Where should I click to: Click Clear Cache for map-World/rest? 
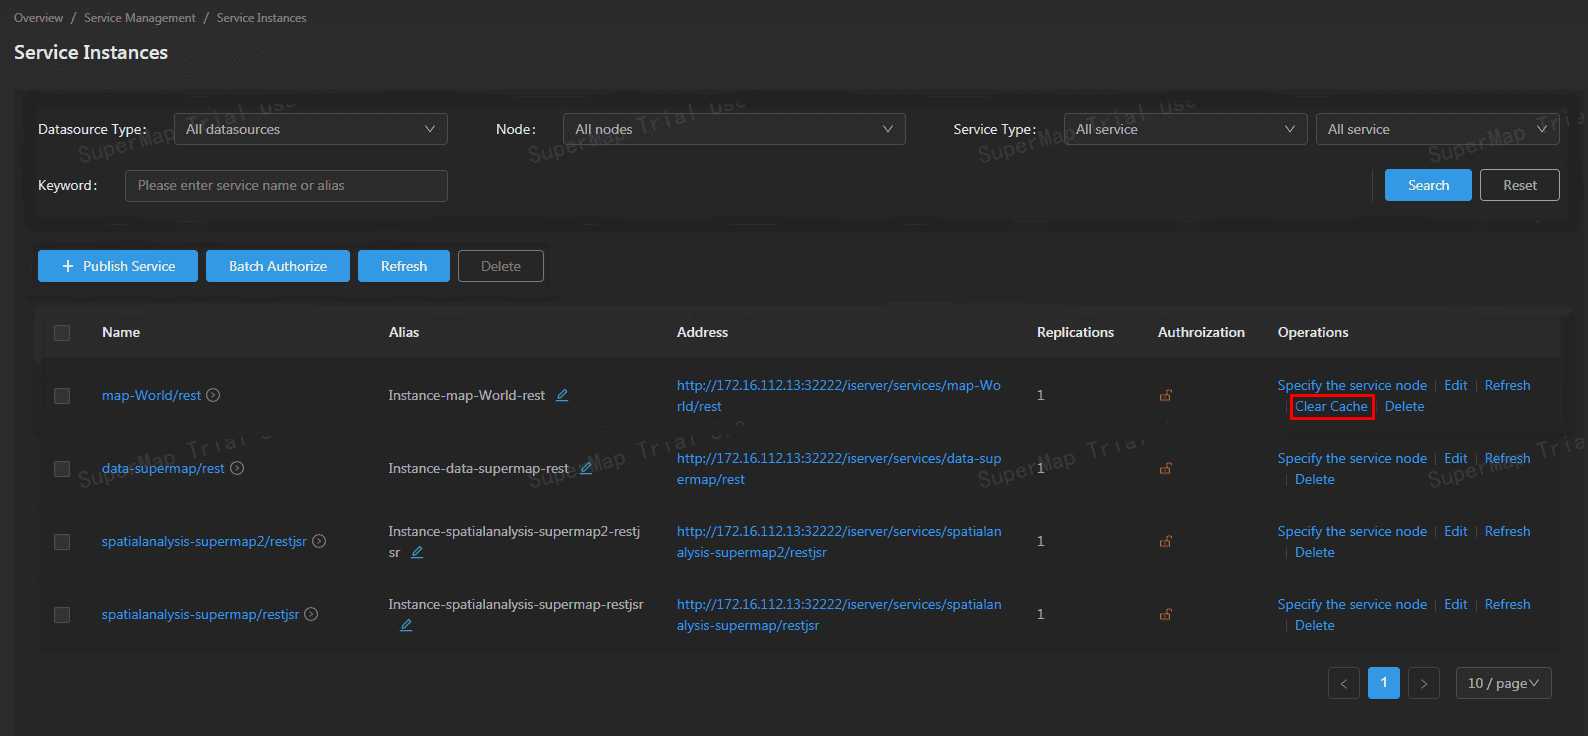[1331, 407]
